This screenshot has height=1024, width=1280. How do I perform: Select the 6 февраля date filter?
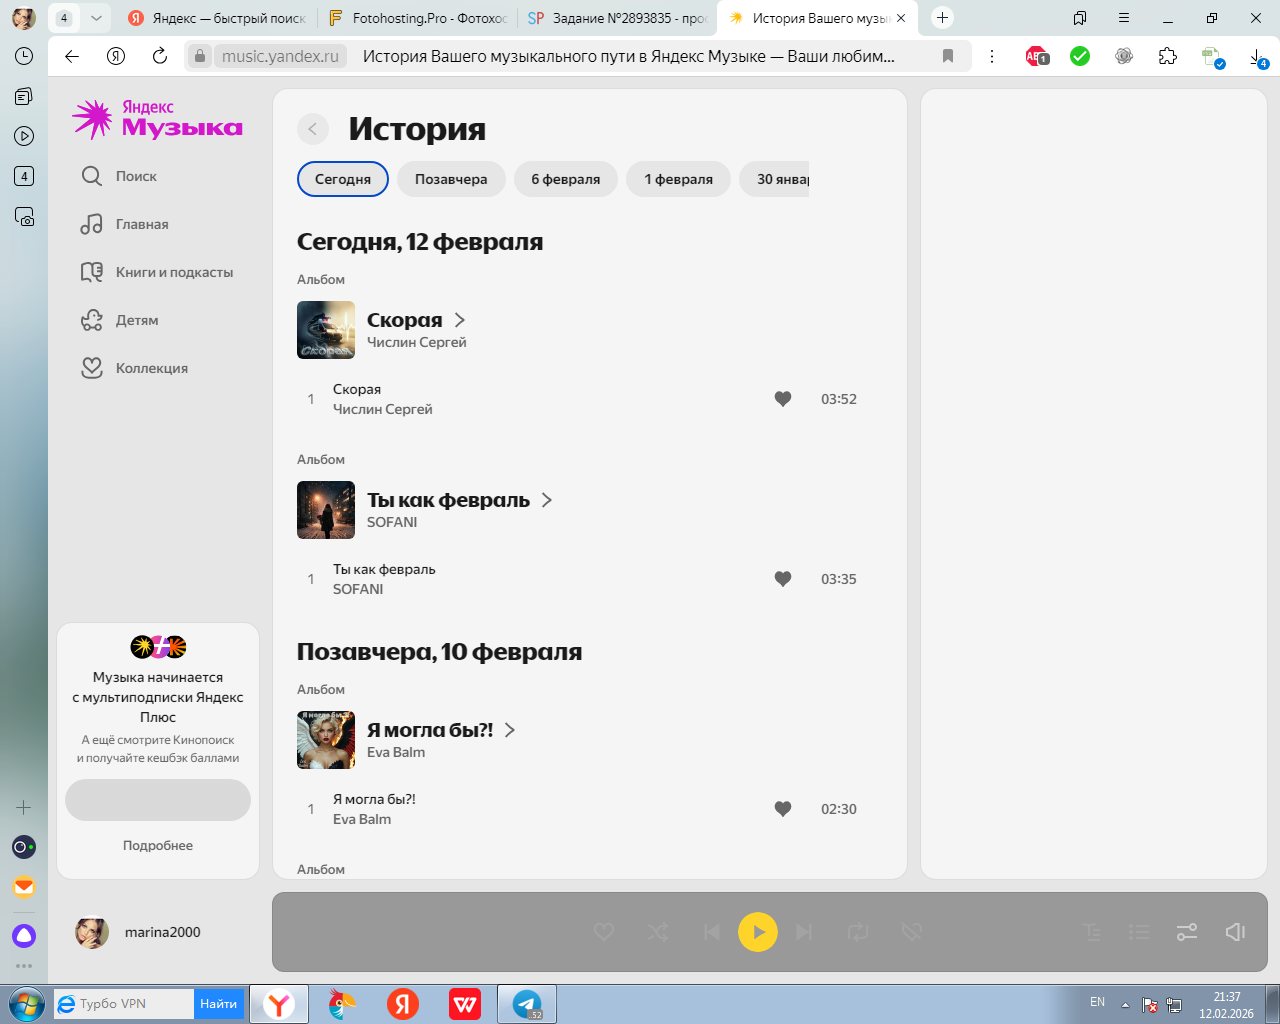point(565,179)
